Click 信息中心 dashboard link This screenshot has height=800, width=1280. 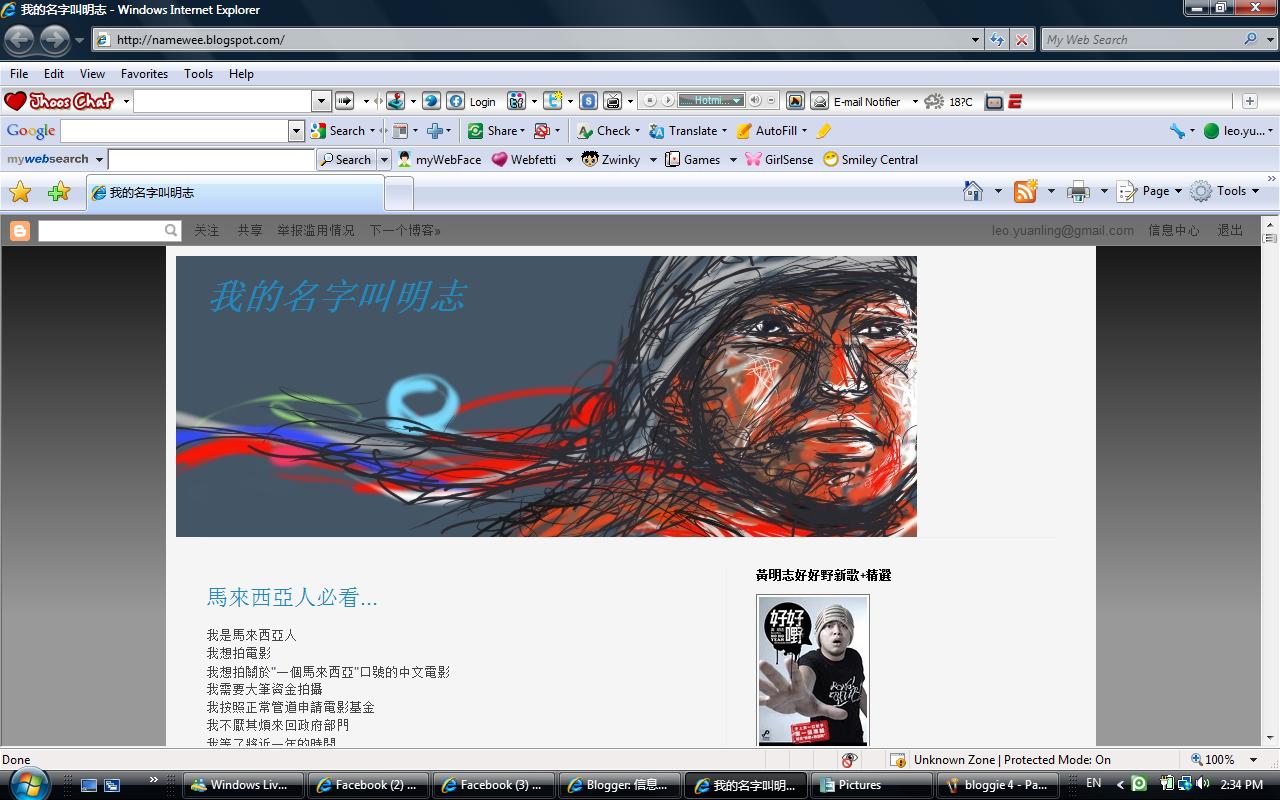click(1174, 231)
